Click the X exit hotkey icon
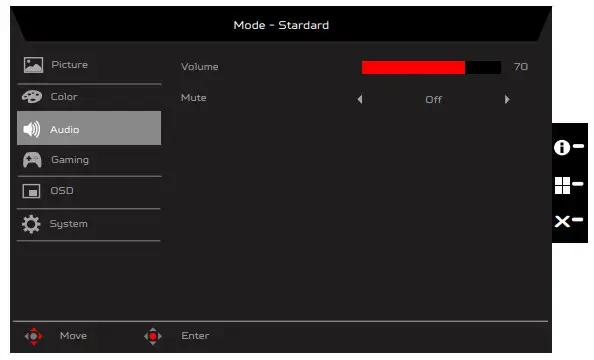The width and height of the screenshot is (594, 360). coord(562,221)
